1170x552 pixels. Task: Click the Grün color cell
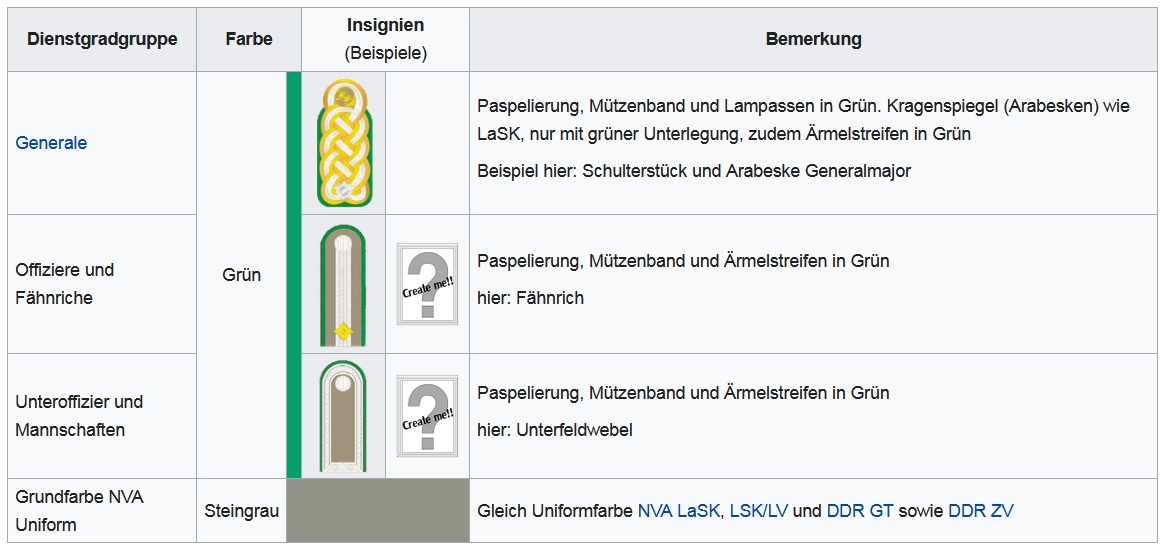coord(241,275)
